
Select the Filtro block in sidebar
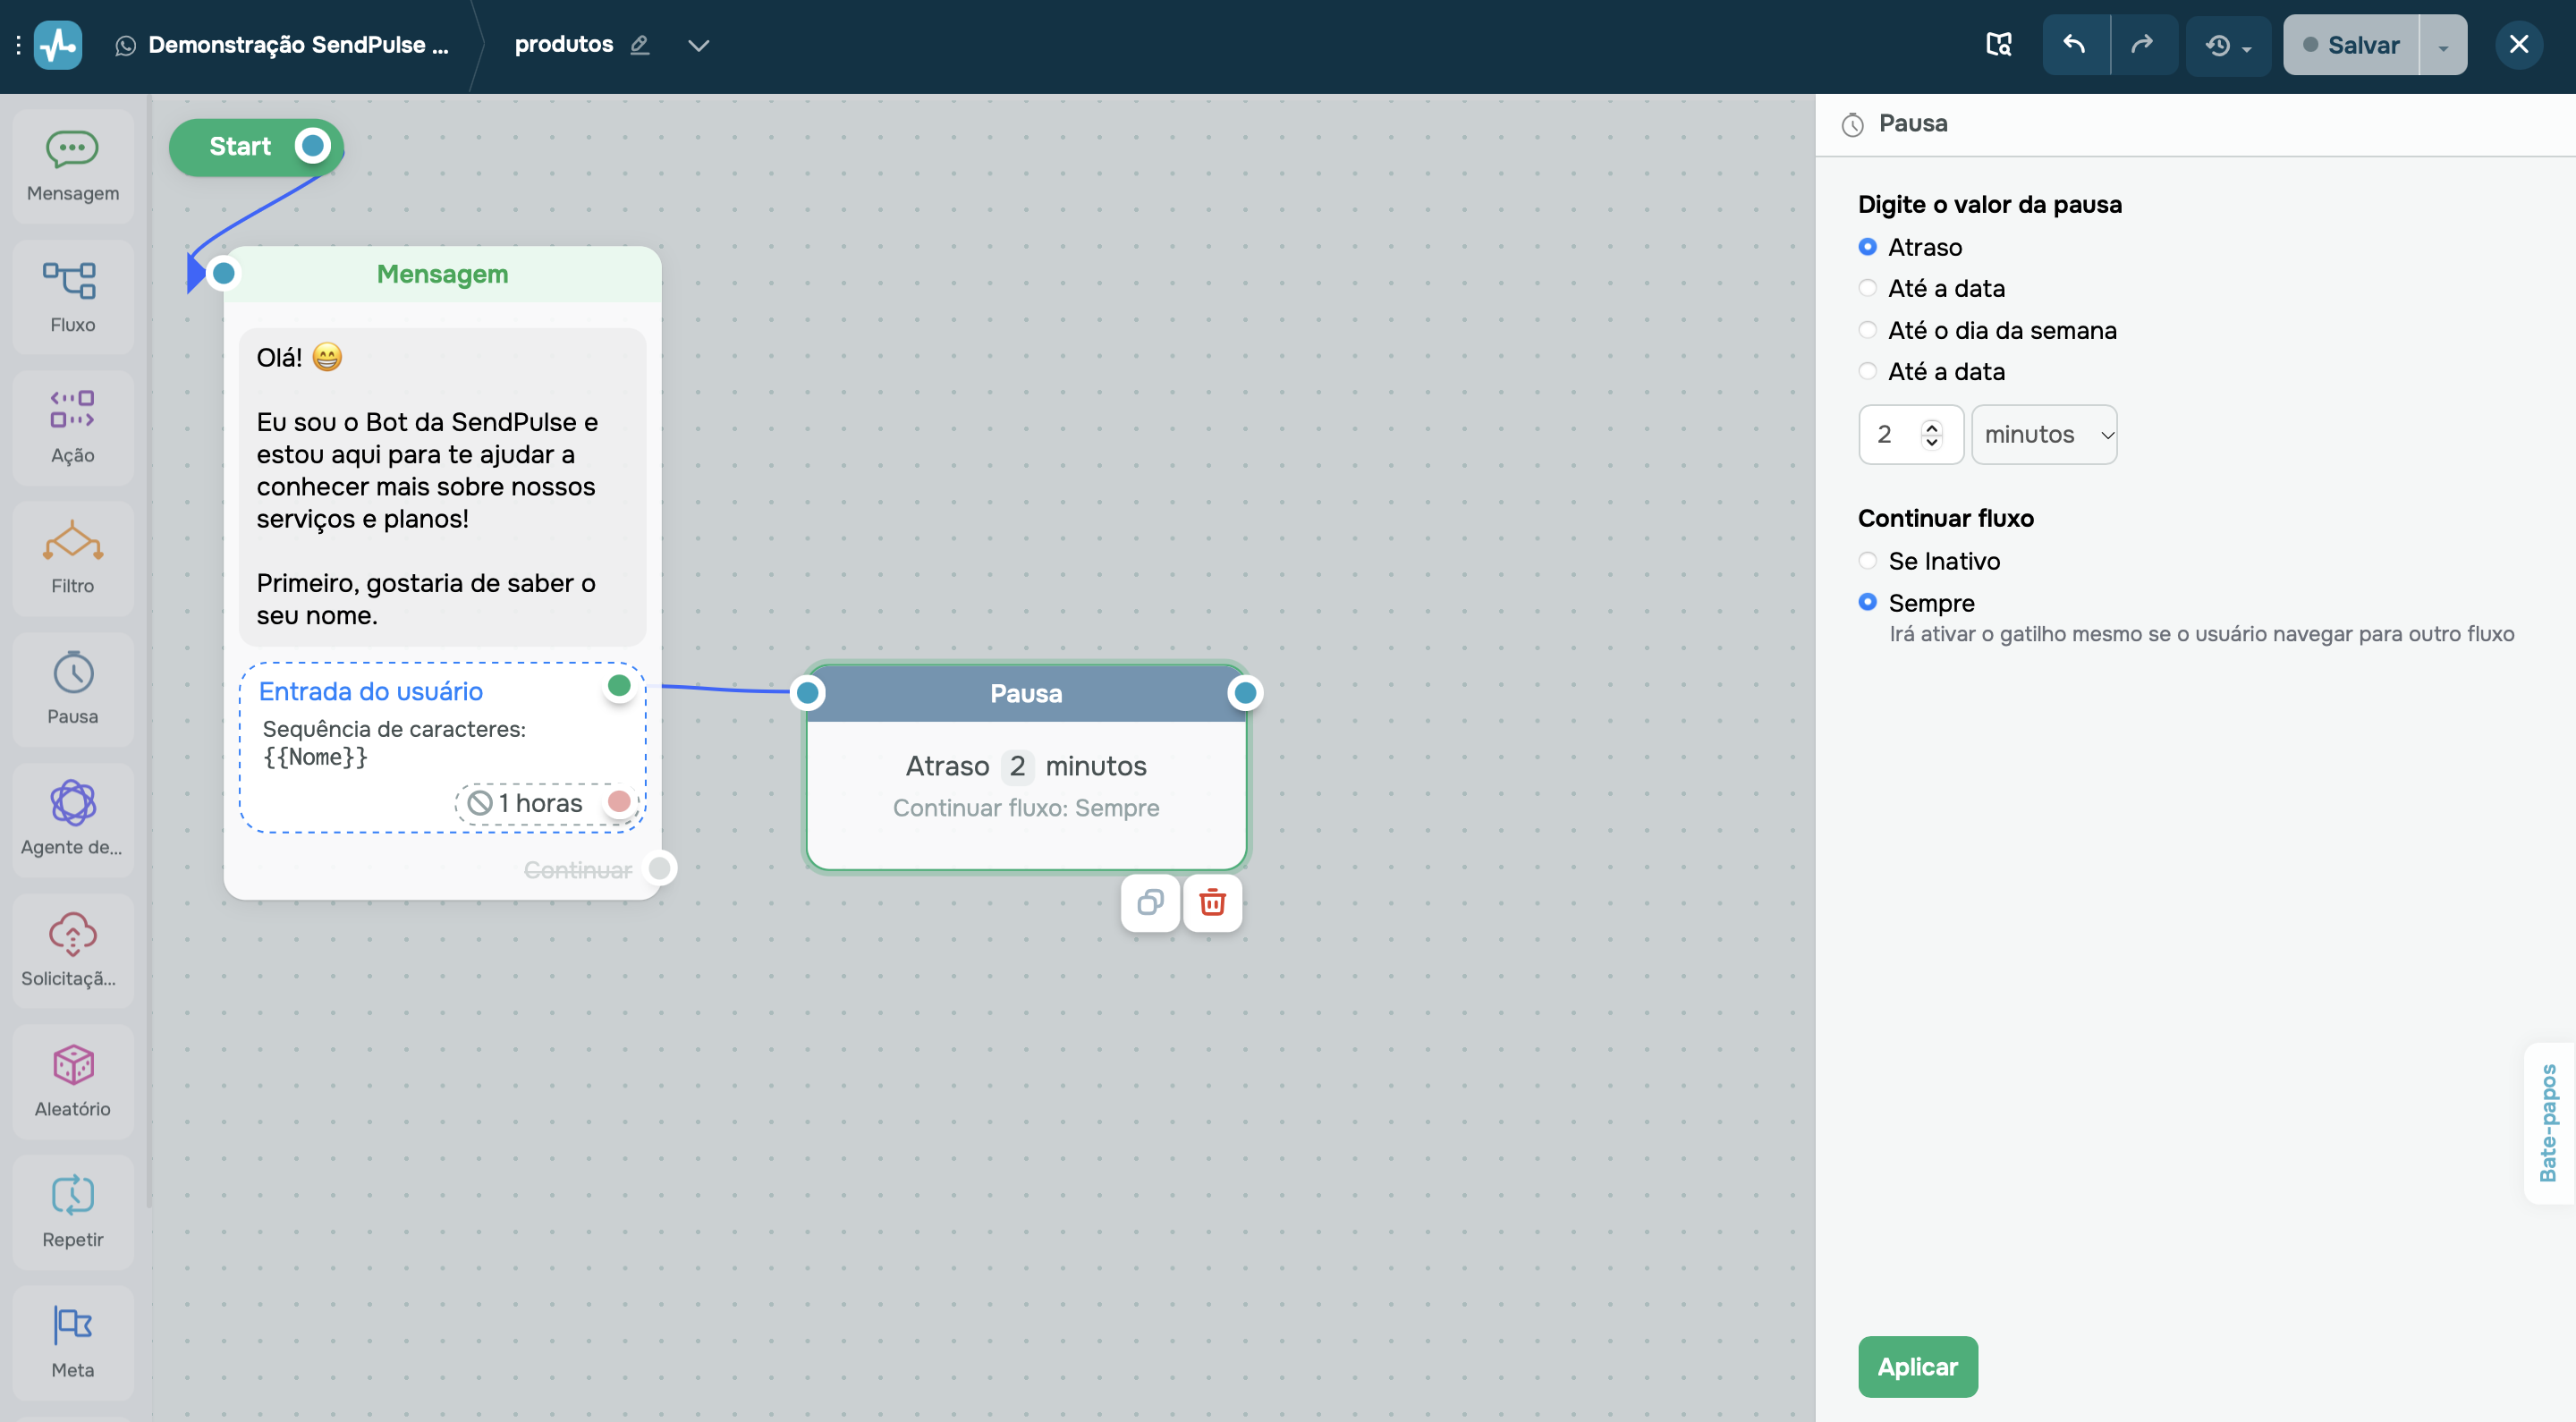(73, 558)
